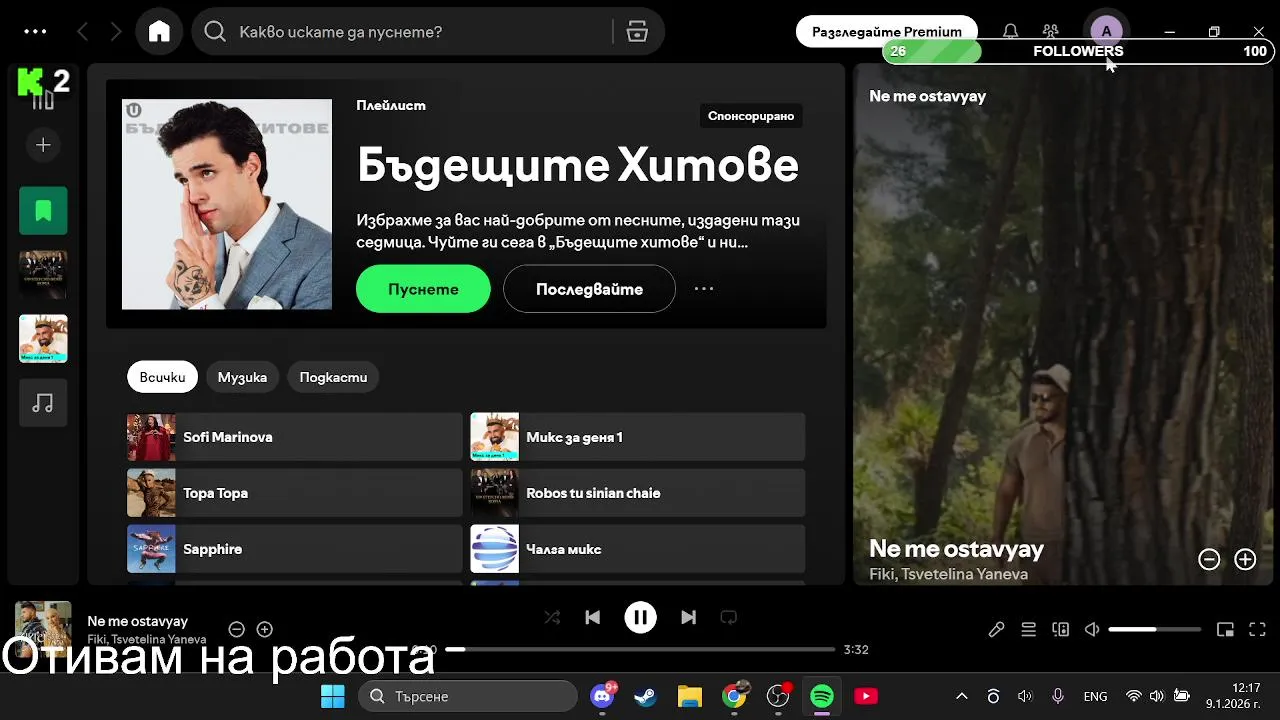This screenshot has width=1280, height=720.
Task: Add to library via plus icon in player bar
Action: click(264, 629)
